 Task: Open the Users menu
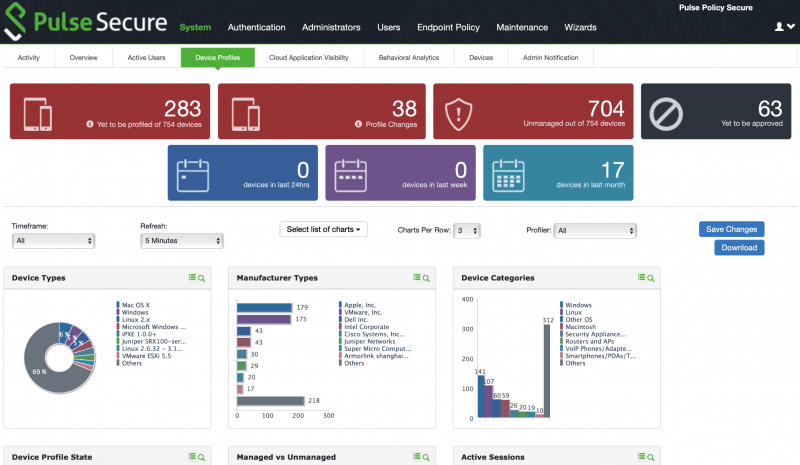(389, 28)
